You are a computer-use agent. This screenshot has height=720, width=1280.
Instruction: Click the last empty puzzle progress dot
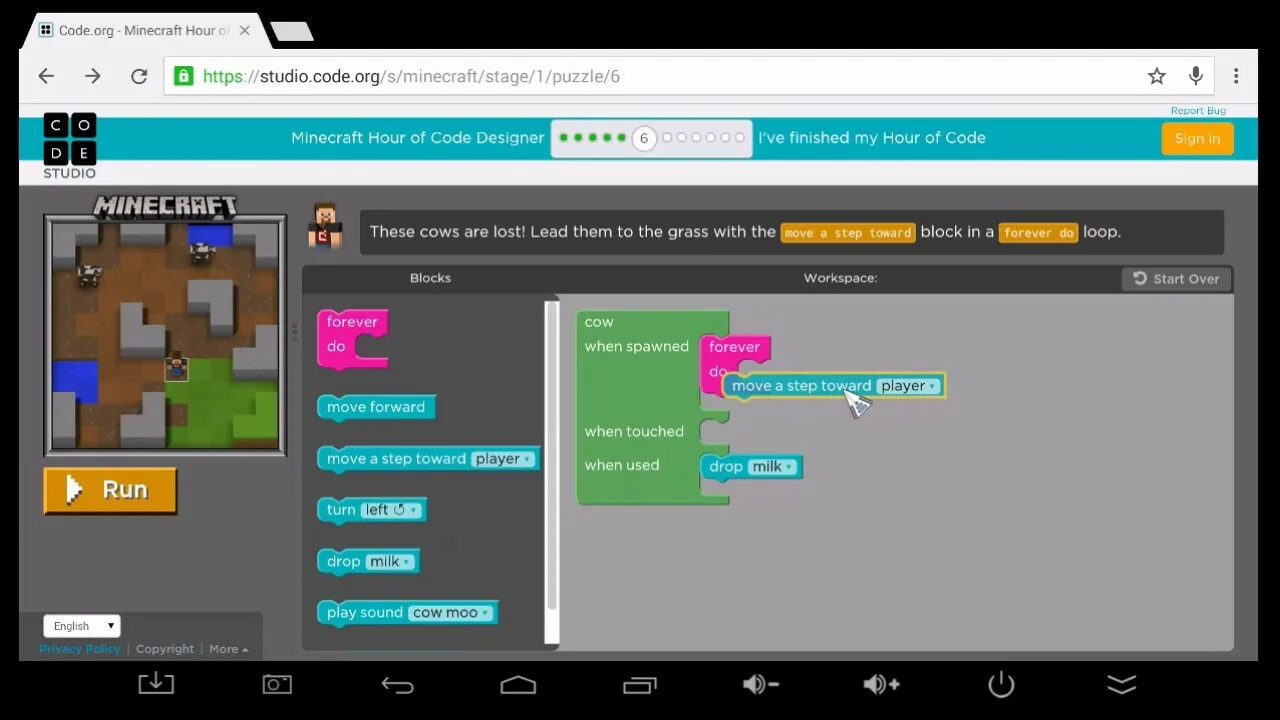tap(740, 138)
